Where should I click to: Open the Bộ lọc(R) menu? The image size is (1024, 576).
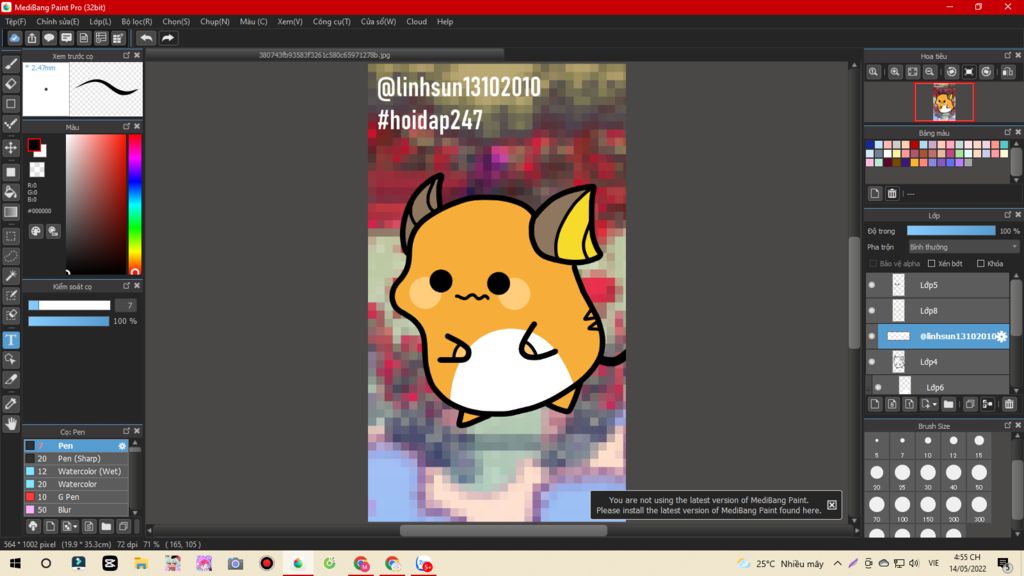[136, 22]
